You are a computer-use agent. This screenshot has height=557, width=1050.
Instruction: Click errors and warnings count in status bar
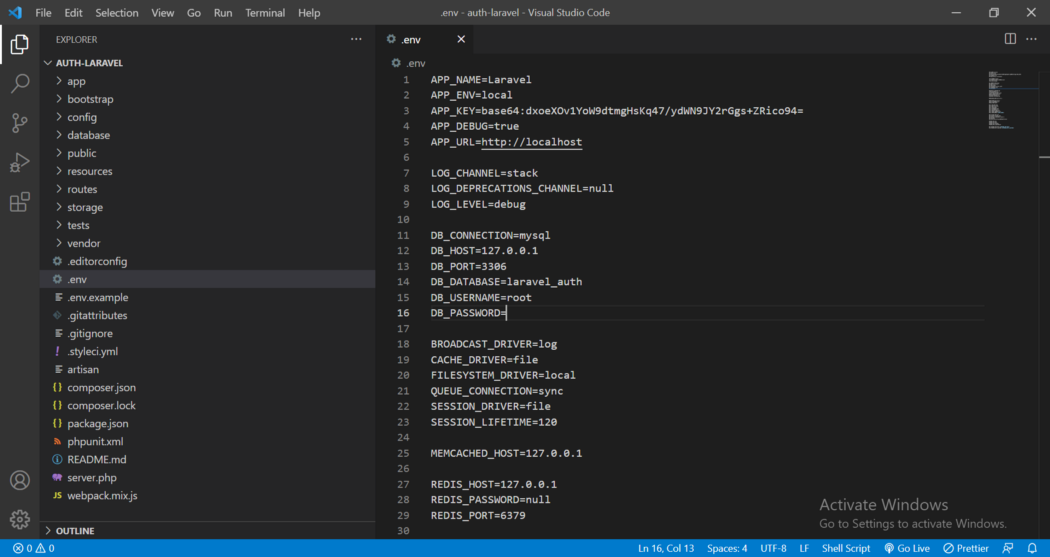tap(33, 548)
